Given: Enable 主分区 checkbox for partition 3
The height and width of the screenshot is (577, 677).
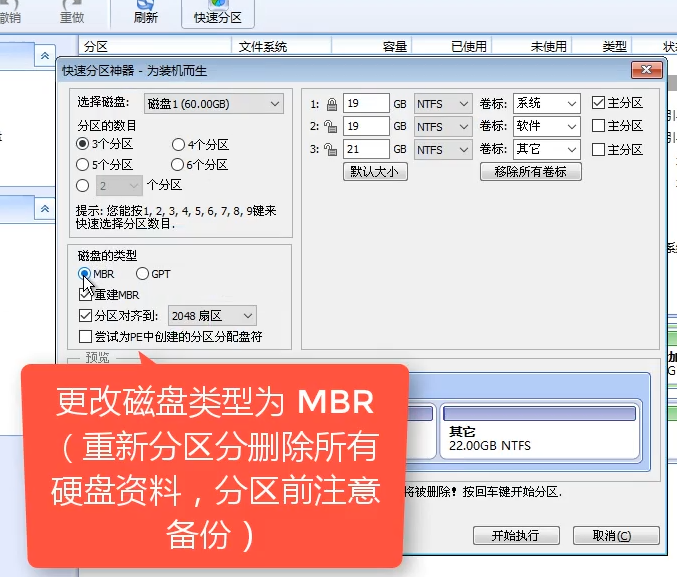Looking at the screenshot, I should click(598, 149).
